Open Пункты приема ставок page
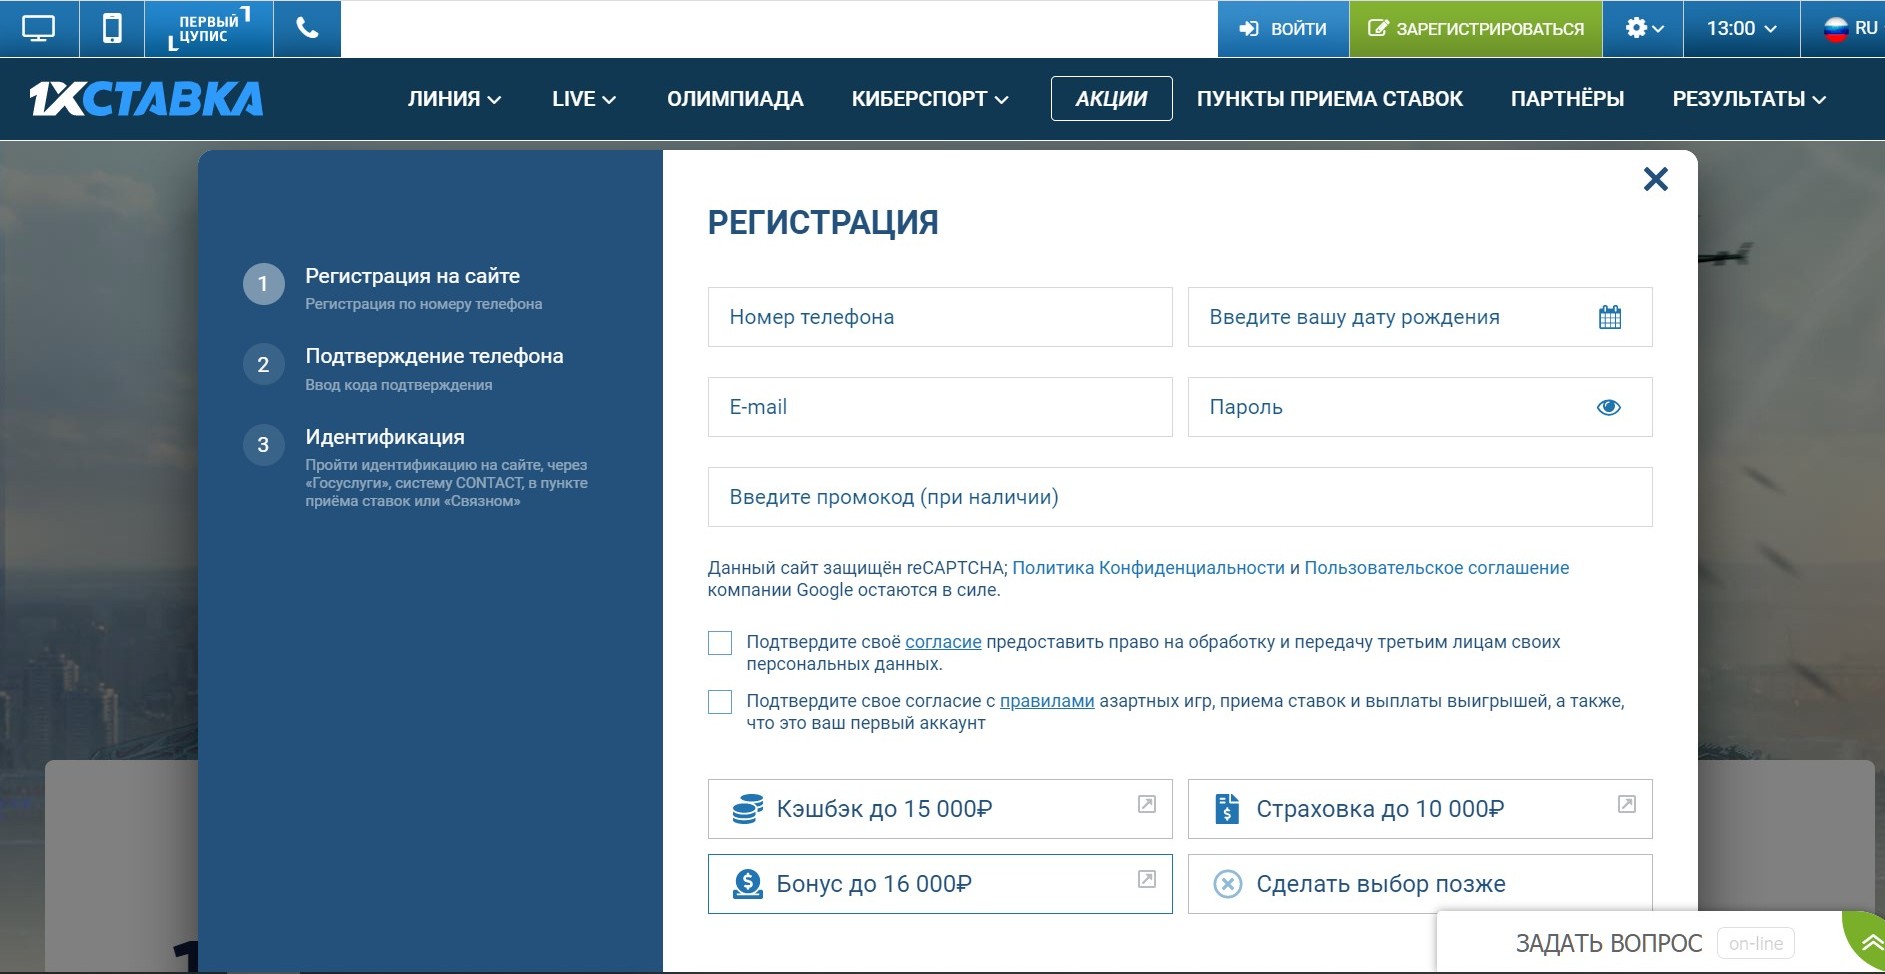1885x974 pixels. pyautogui.click(x=1330, y=99)
